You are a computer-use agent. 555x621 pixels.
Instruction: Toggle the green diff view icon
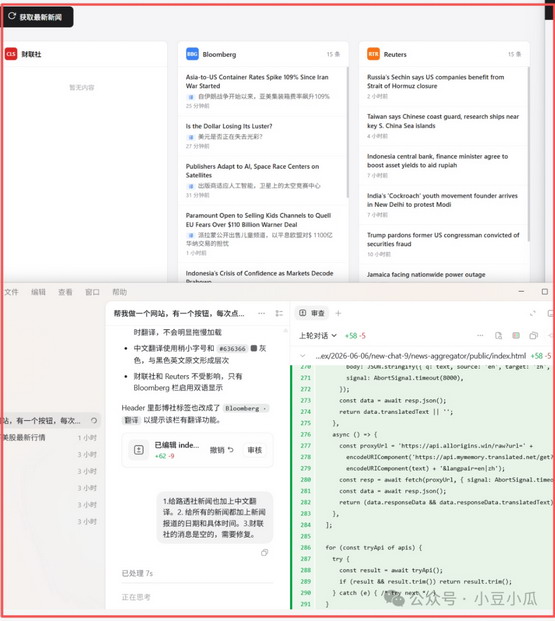pyautogui.click(x=516, y=335)
